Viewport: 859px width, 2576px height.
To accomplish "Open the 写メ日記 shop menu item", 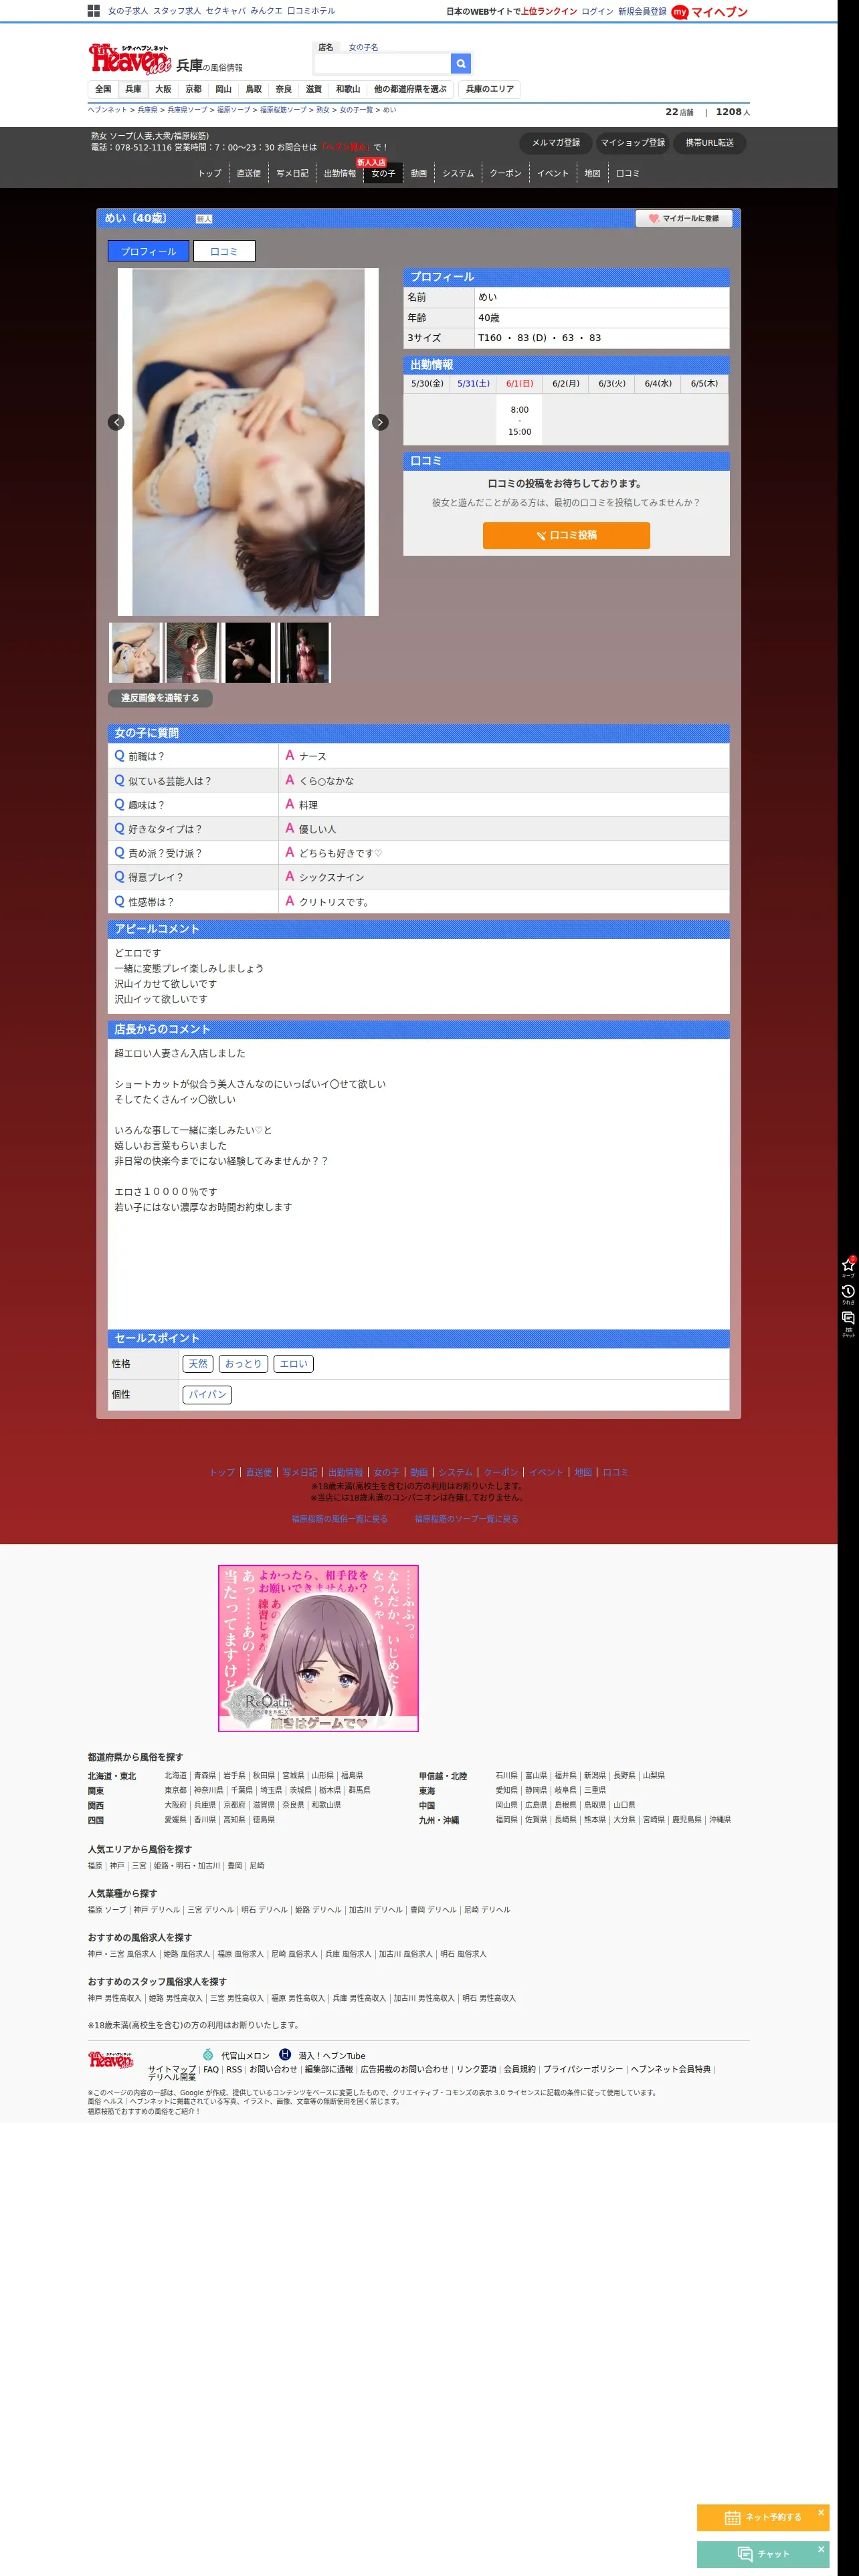I will [292, 174].
